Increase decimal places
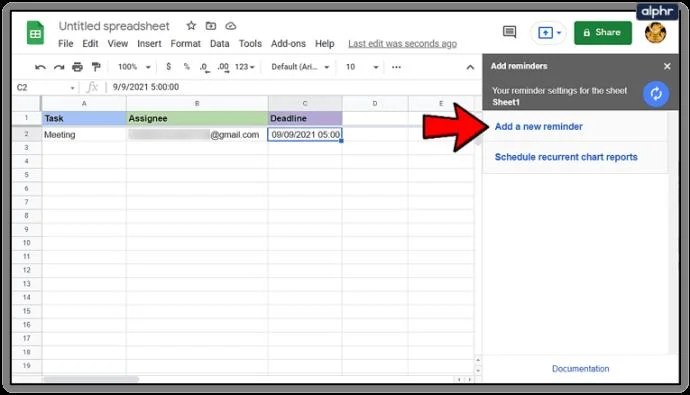The image size is (690, 395). [x=223, y=67]
